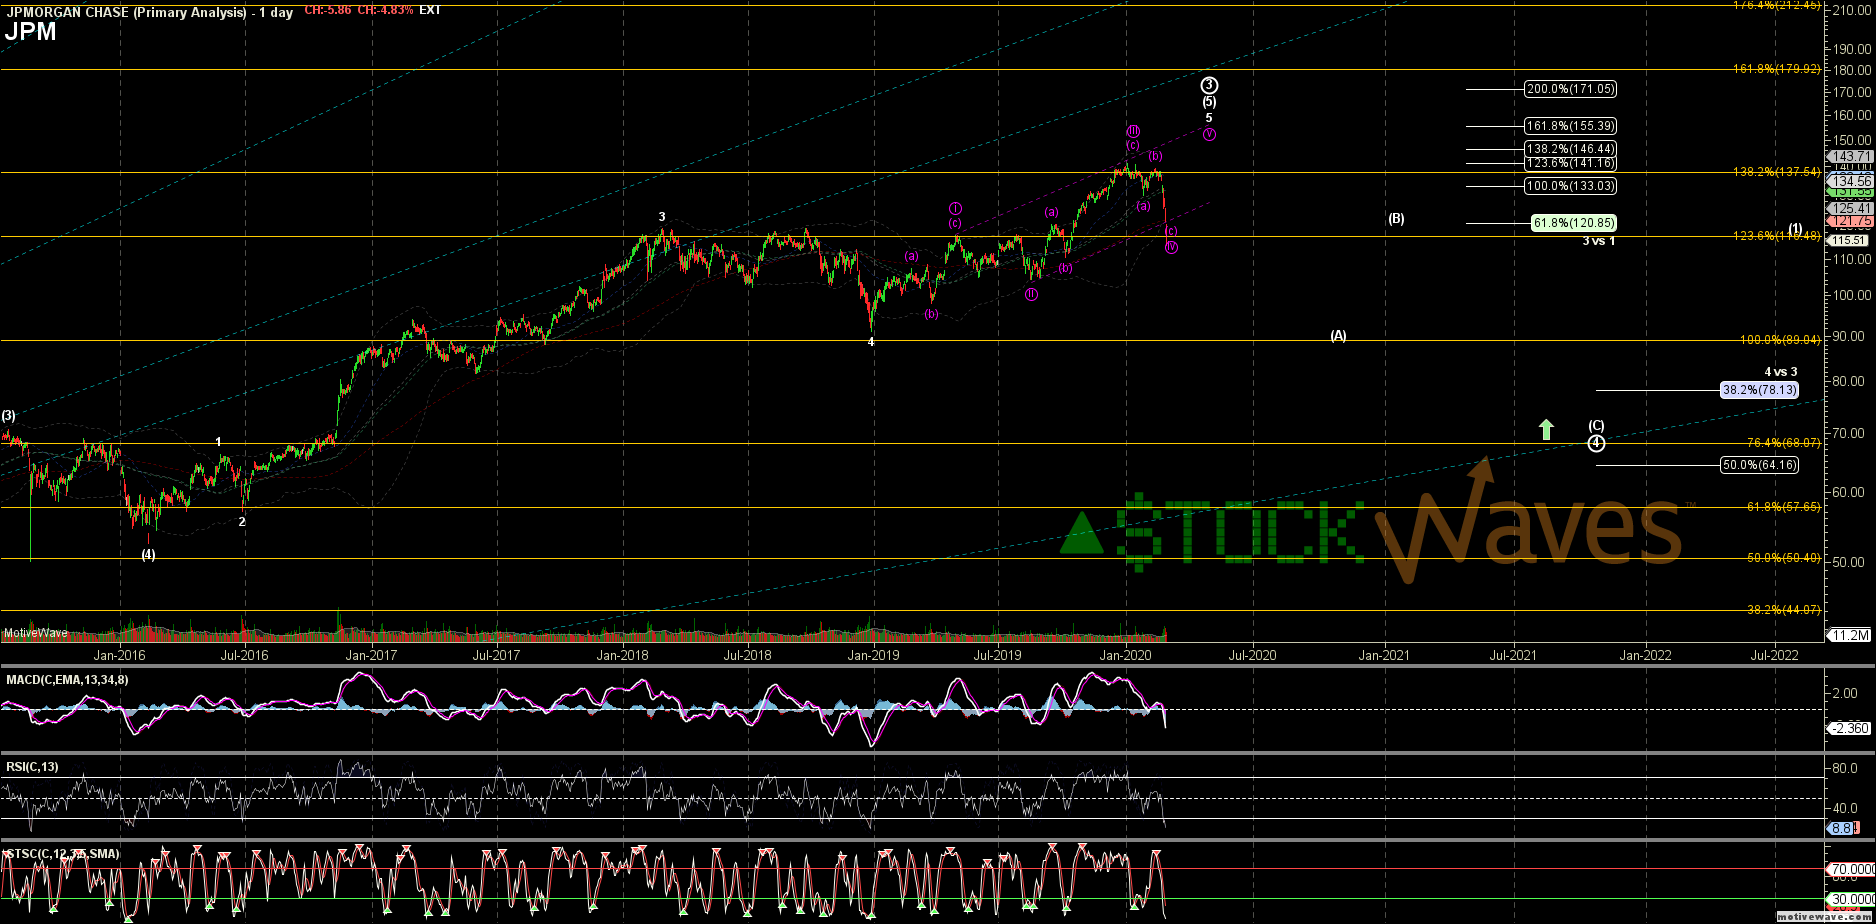Image resolution: width=1876 pixels, height=924 pixels.
Task: Click the large JPM ticker symbol
Action: [30, 31]
